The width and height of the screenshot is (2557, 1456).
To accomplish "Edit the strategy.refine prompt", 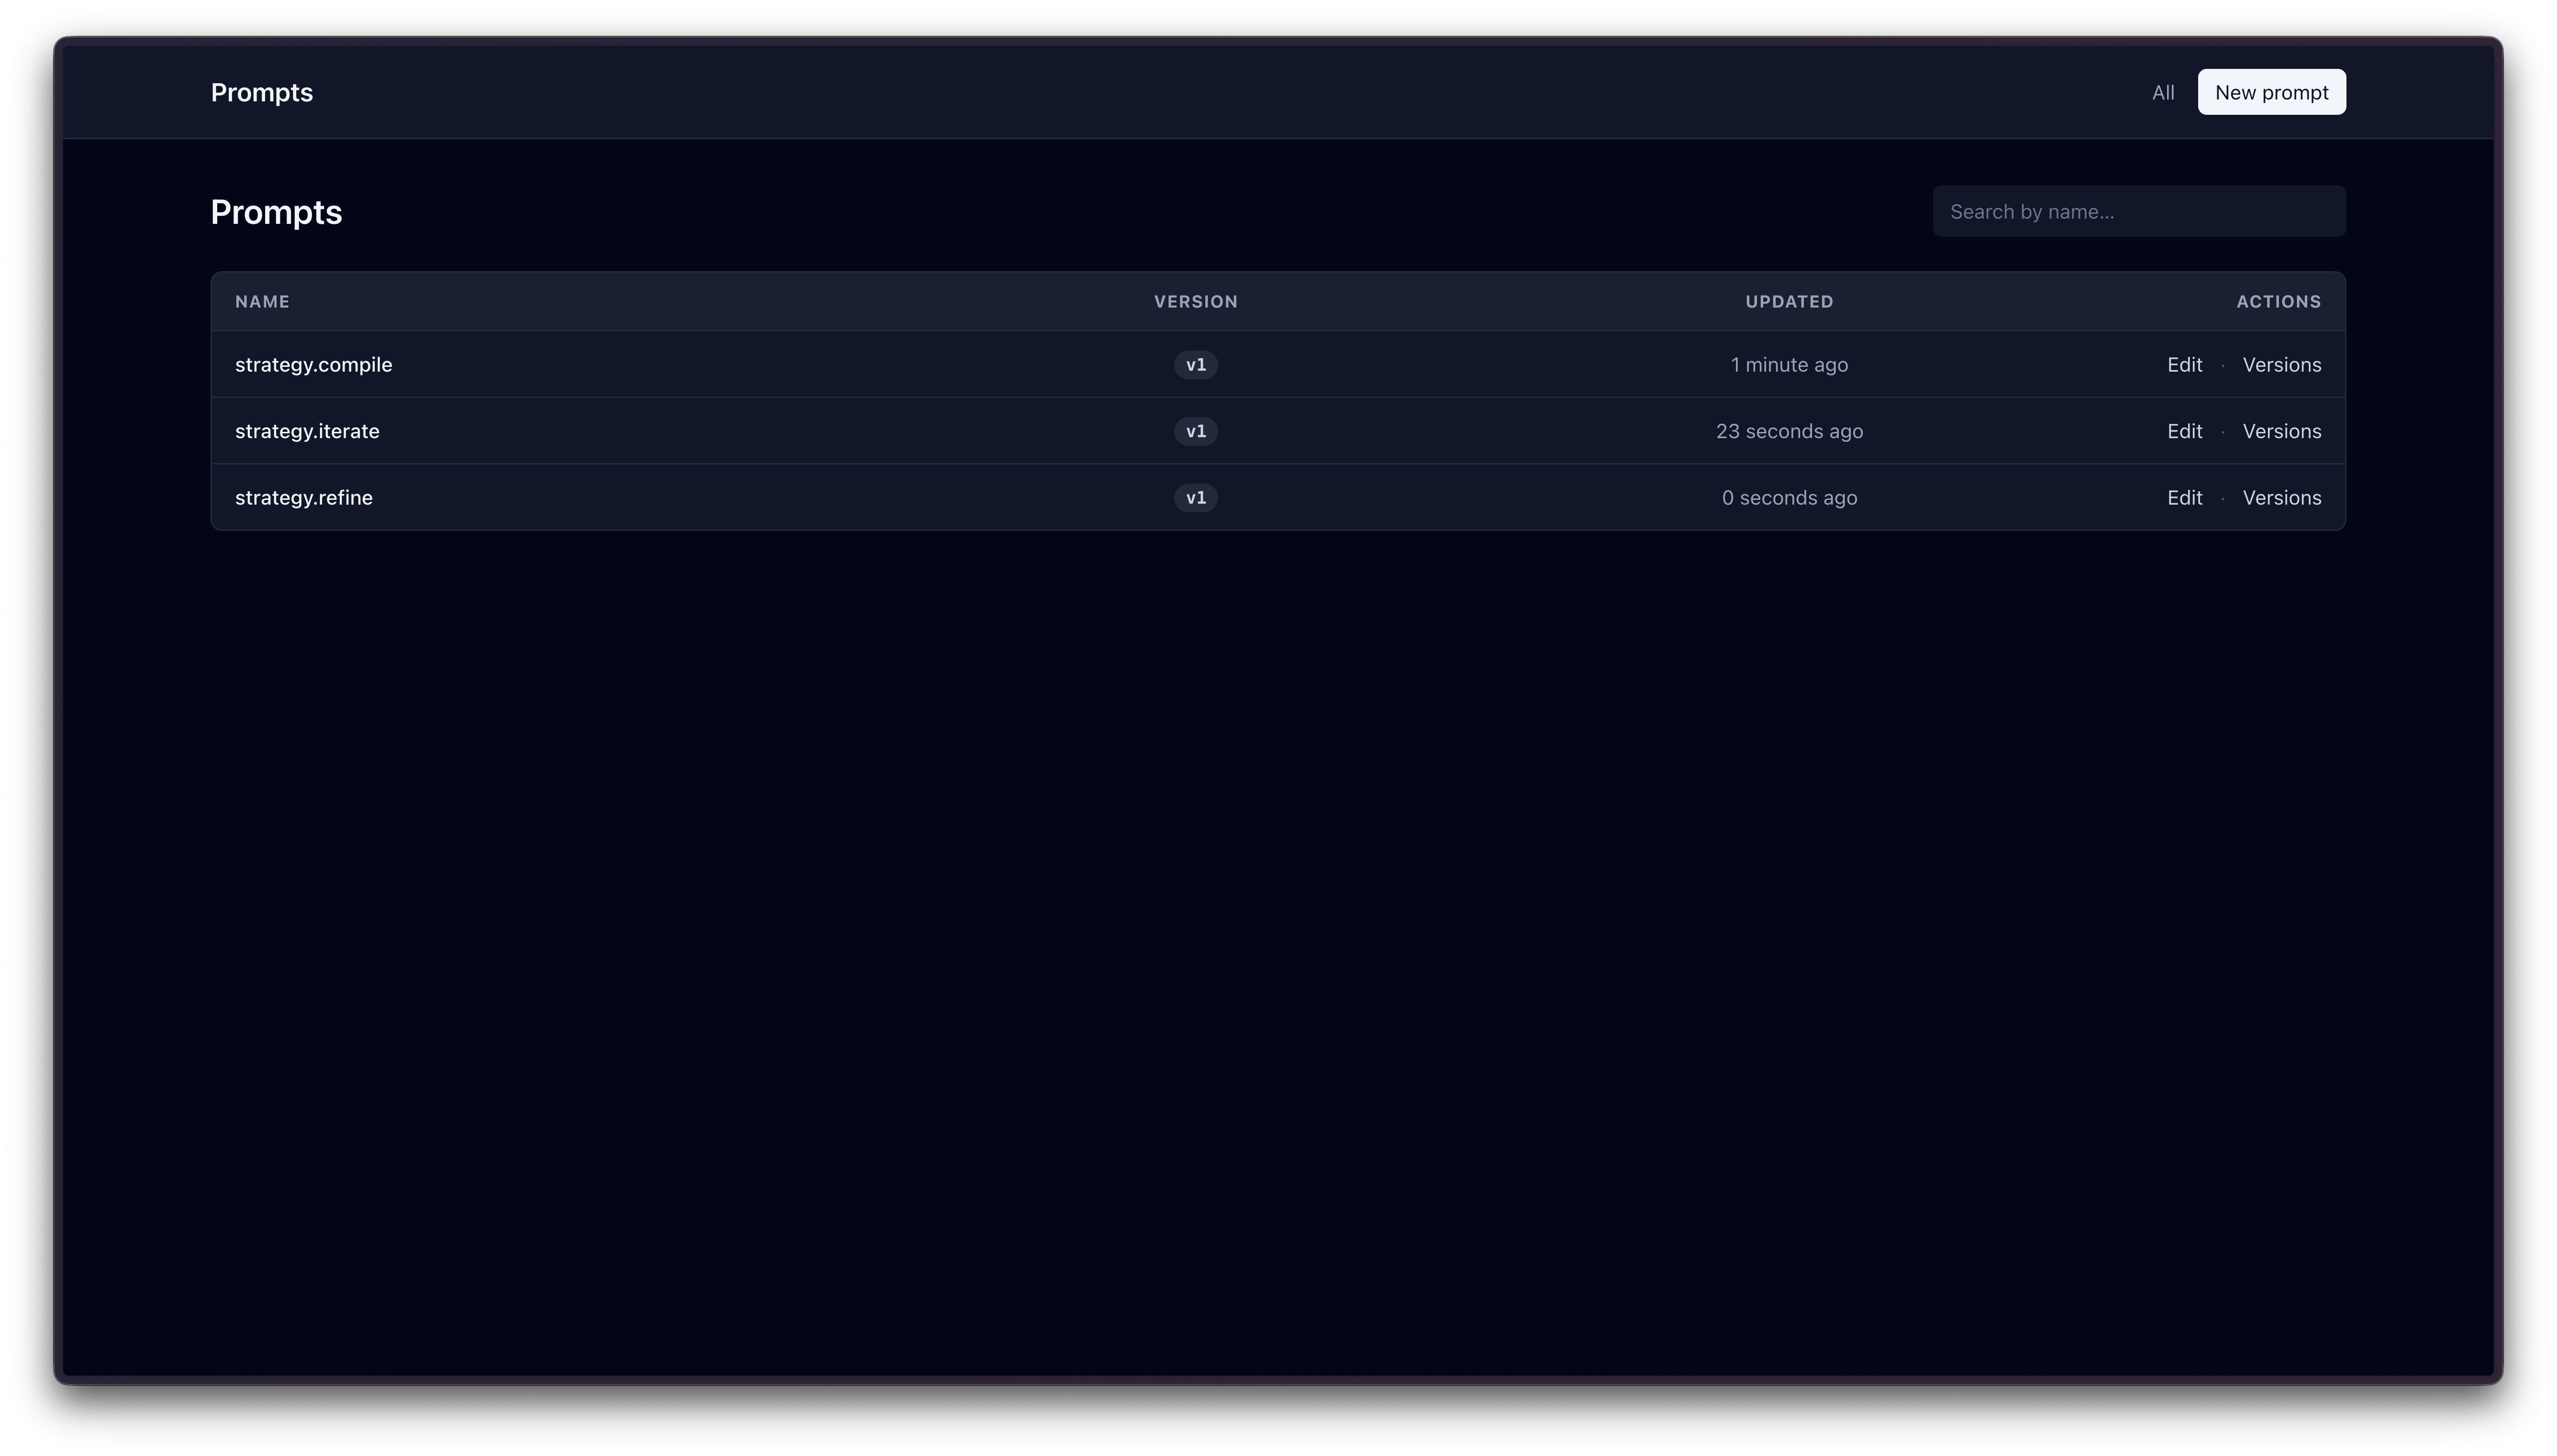I will (x=2185, y=498).
